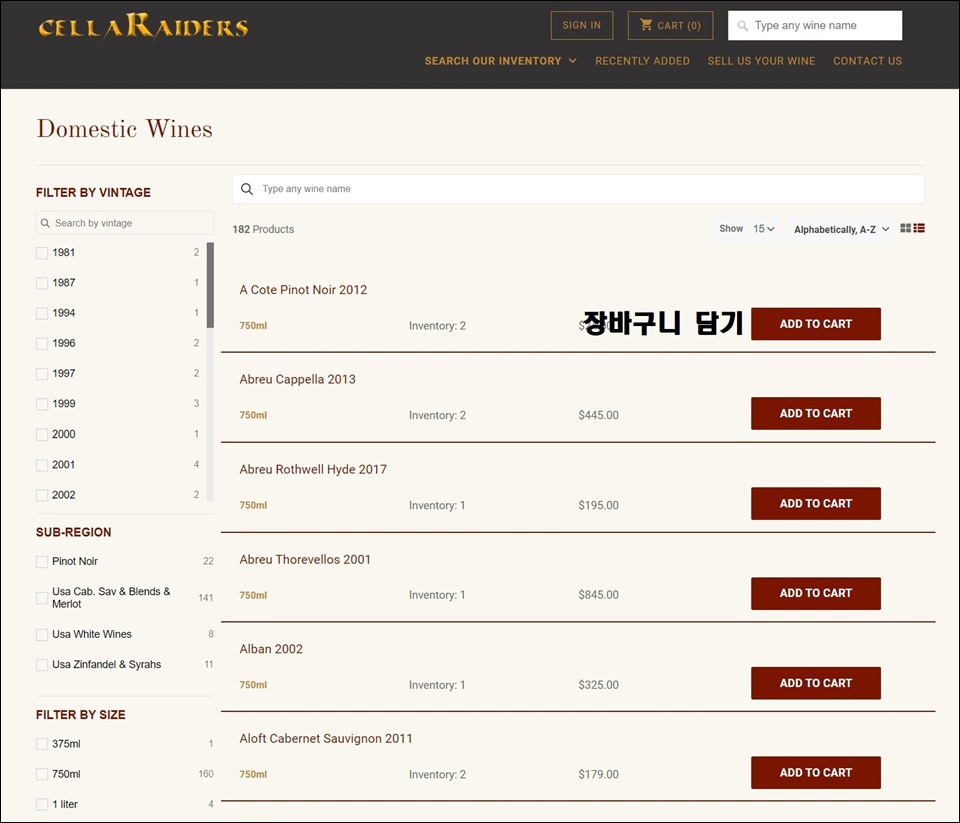Click magnifier icon in vintage search
Image resolution: width=960 pixels, height=823 pixels.
pyautogui.click(x=45, y=223)
